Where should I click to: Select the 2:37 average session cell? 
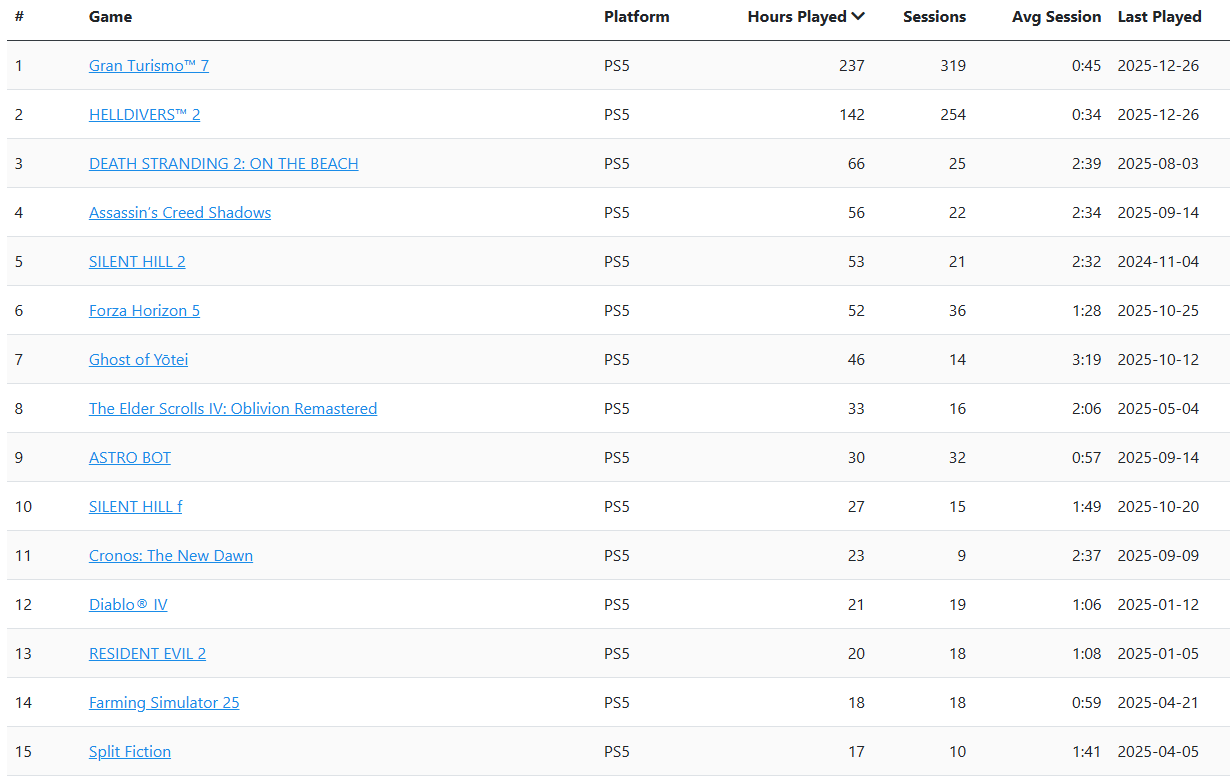[x=1086, y=556]
